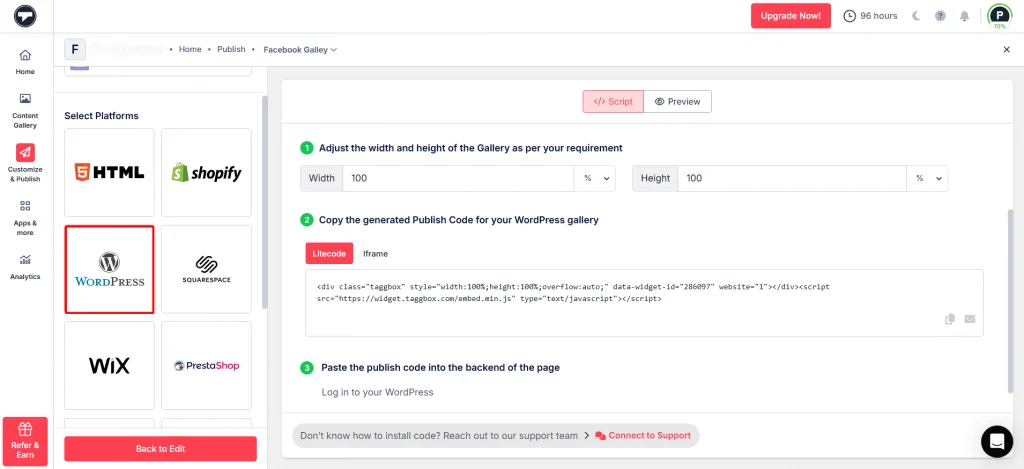
Task: Select the Iframe code tab
Action: click(375, 254)
